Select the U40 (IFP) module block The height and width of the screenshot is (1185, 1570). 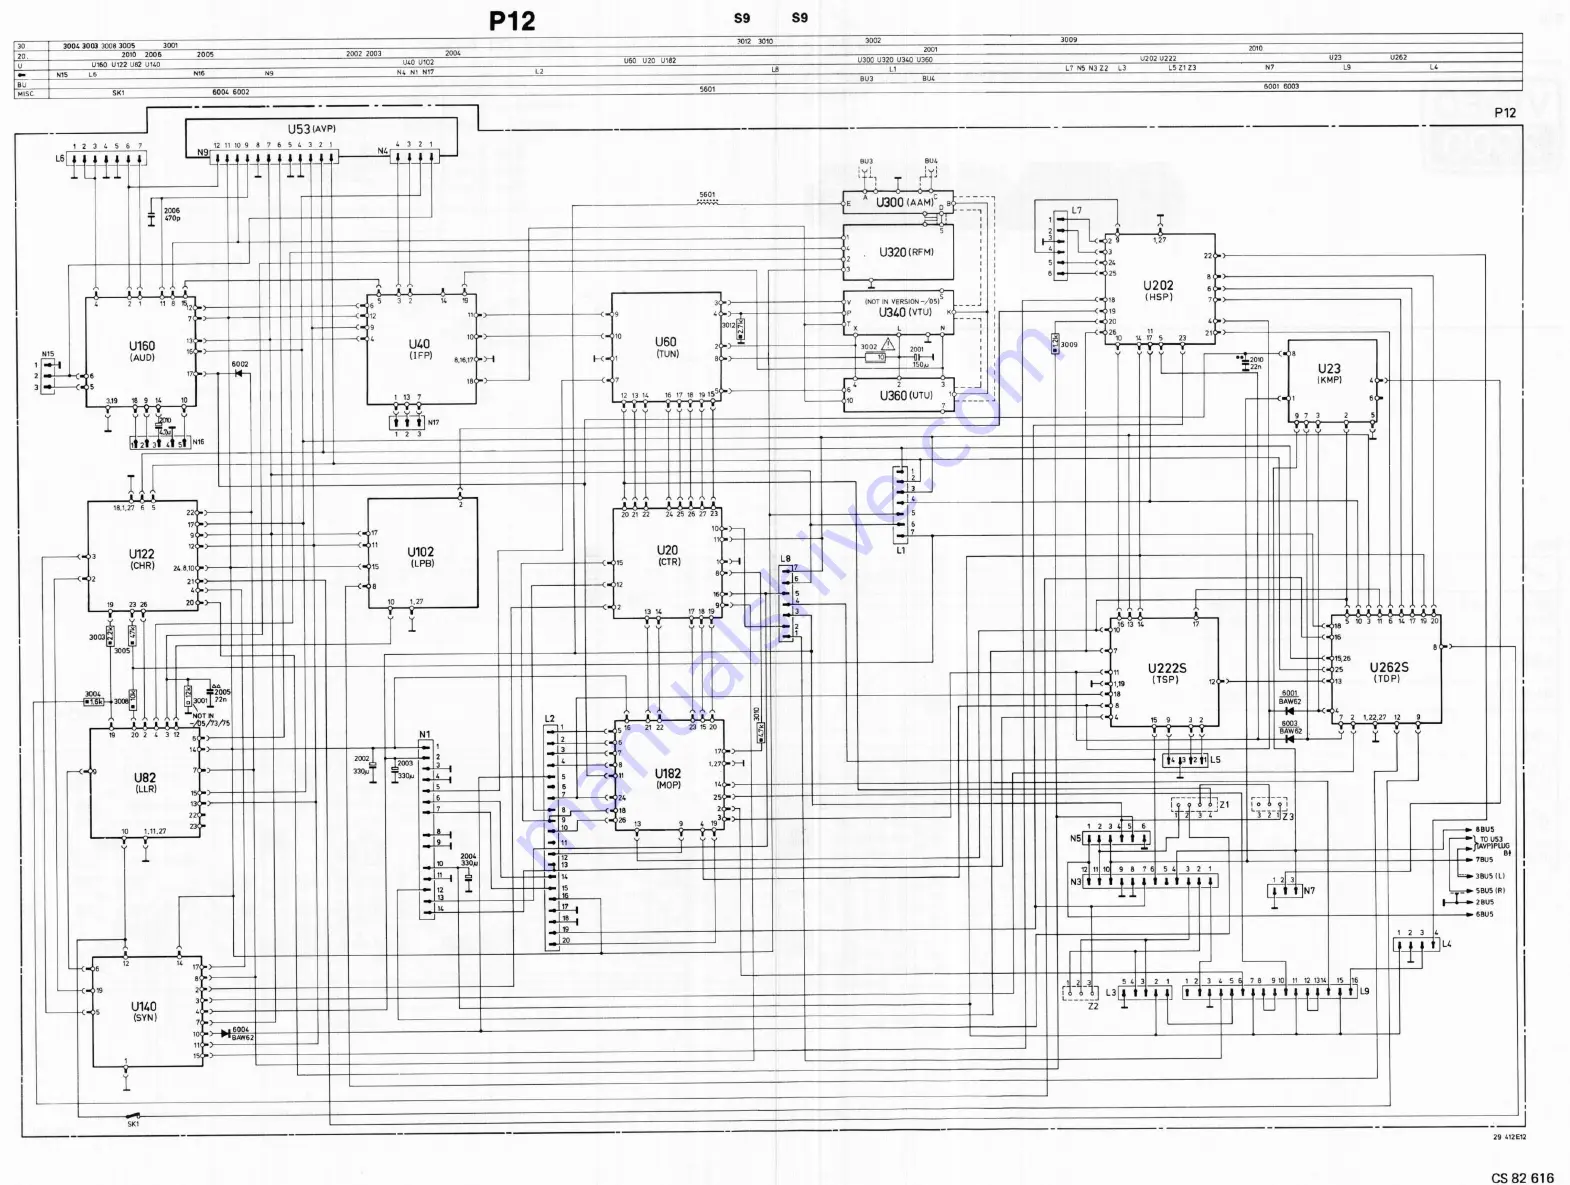(421, 348)
